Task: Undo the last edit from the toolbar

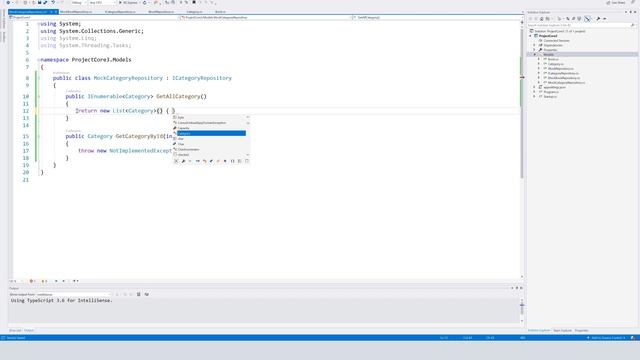Action: 53,2
